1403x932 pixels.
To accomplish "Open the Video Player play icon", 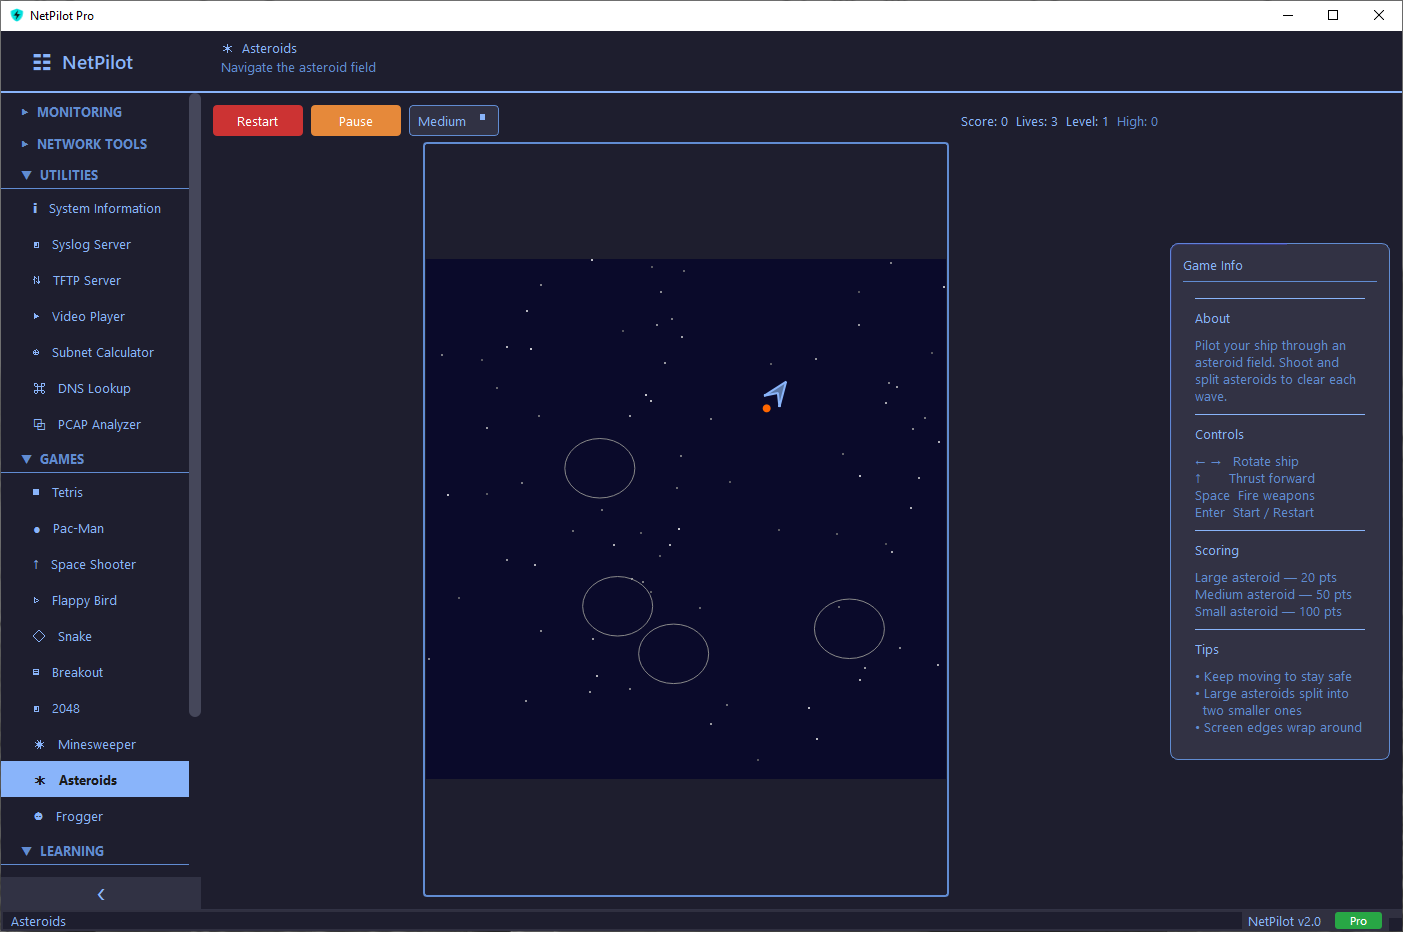I will (37, 316).
